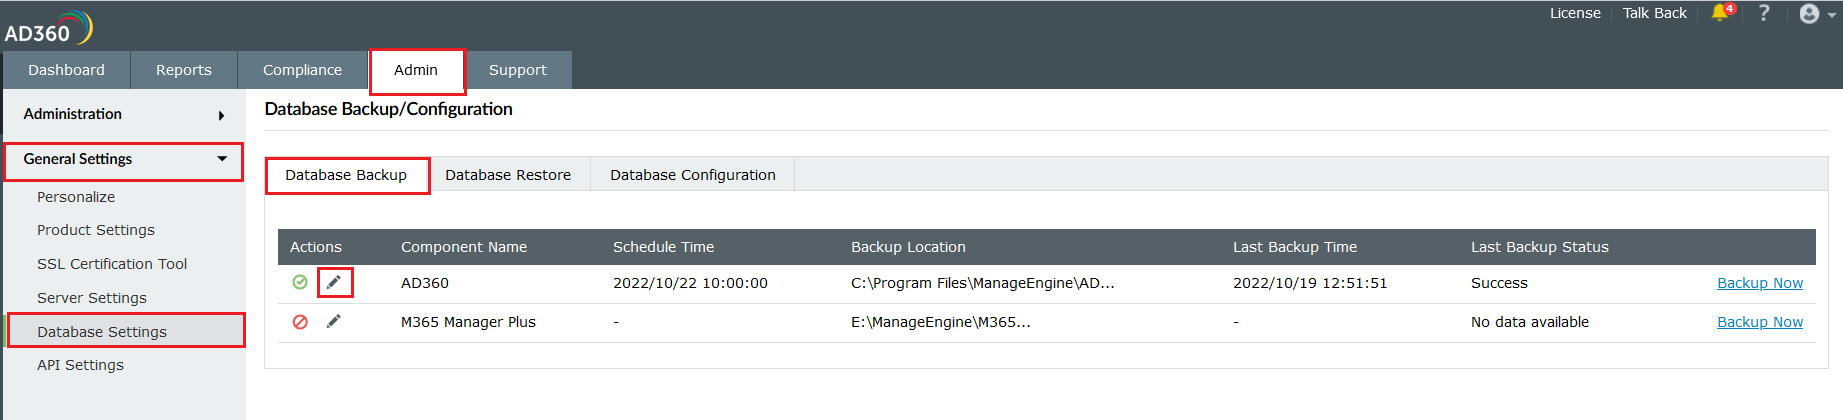Select SSL Certification Tool in sidebar

coord(112,264)
